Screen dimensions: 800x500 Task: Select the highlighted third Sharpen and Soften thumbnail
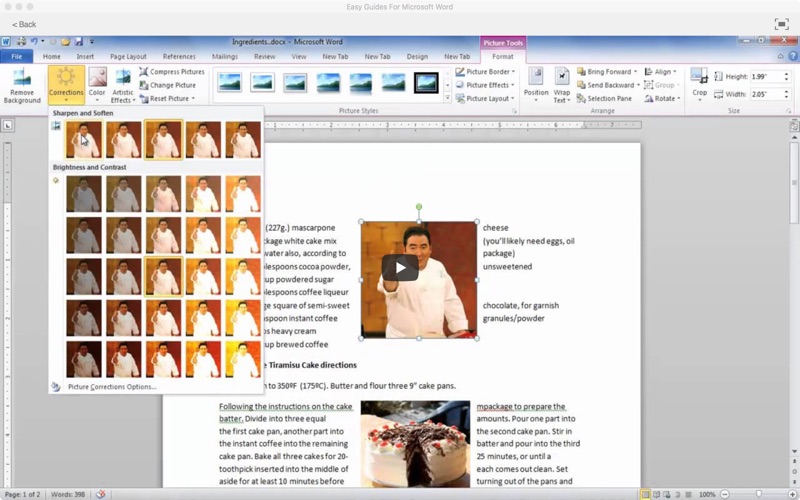163,140
